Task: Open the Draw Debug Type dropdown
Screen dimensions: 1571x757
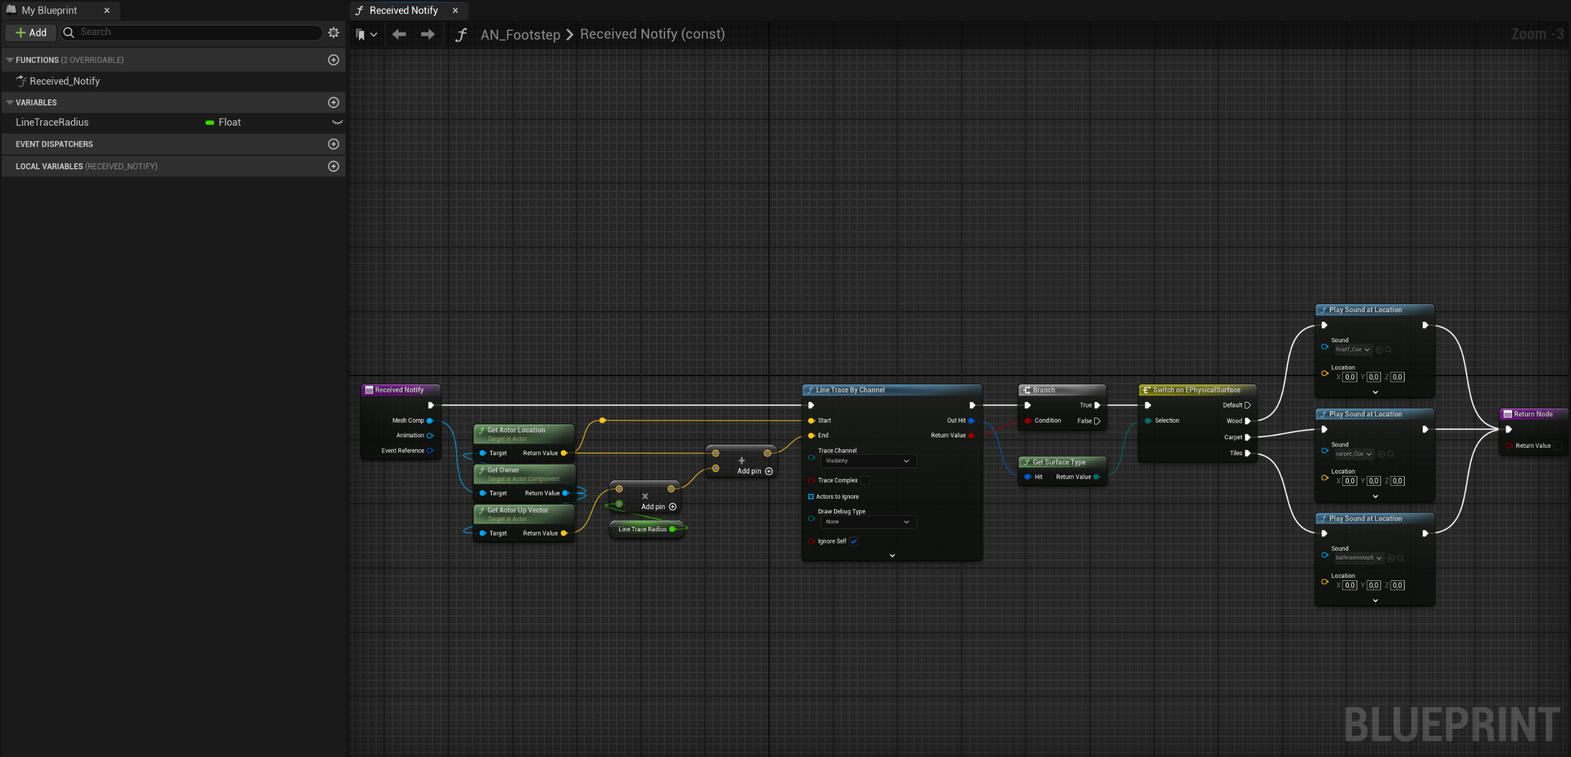Action: [x=866, y=522]
